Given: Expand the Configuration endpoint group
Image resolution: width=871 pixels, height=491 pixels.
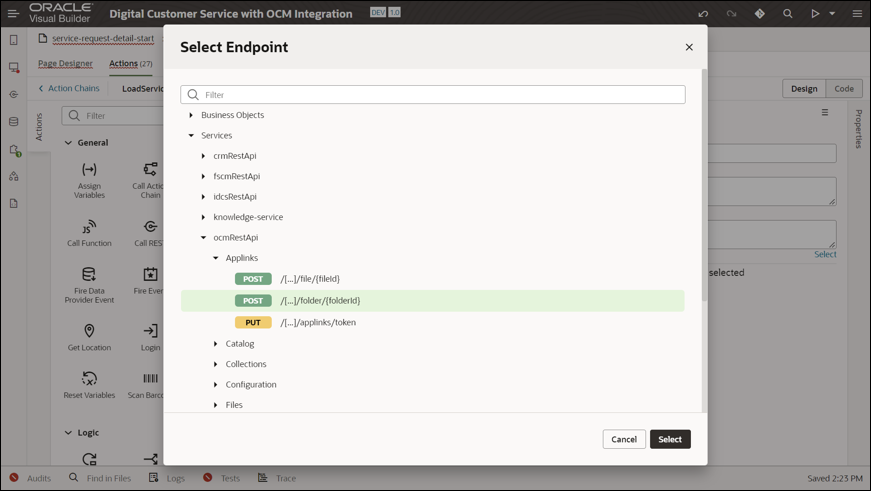Looking at the screenshot, I should 216,384.
